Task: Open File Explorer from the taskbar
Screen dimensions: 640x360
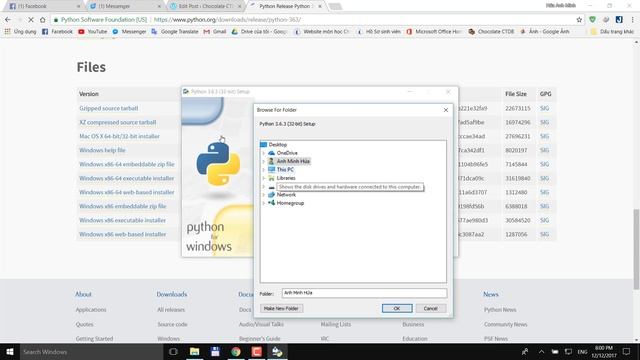Action: coord(194,352)
